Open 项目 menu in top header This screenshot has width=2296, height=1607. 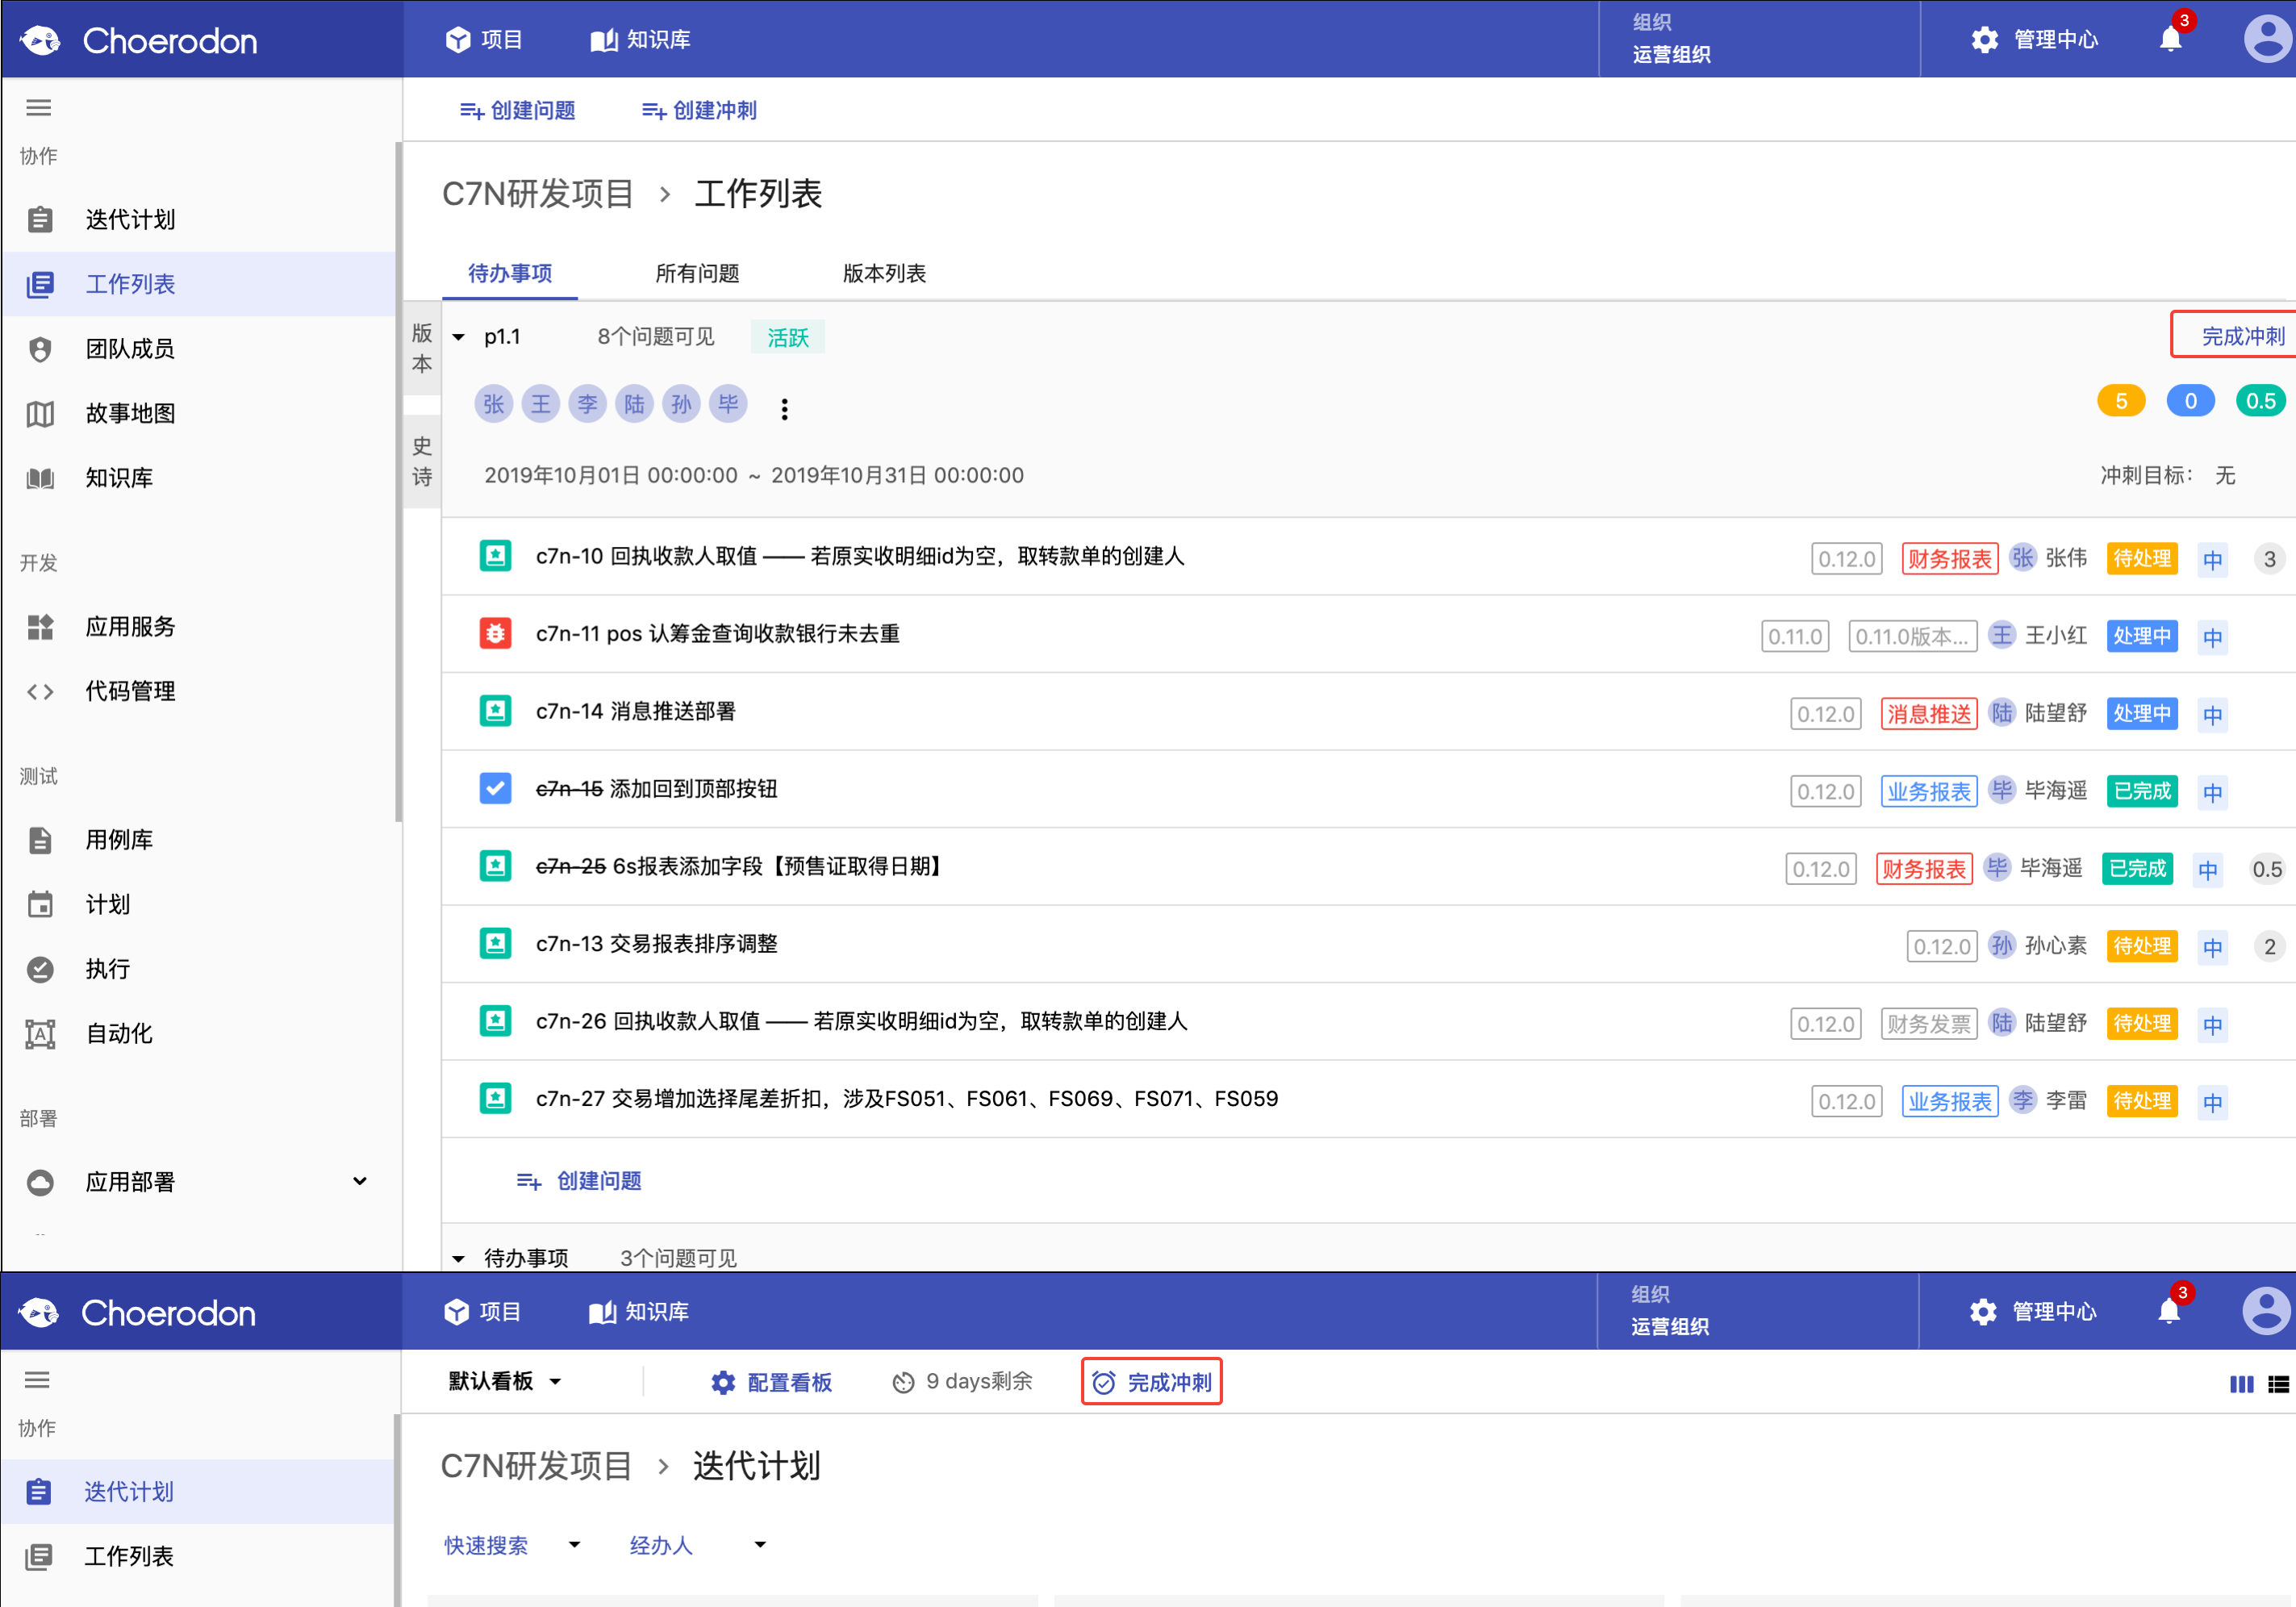484,40
